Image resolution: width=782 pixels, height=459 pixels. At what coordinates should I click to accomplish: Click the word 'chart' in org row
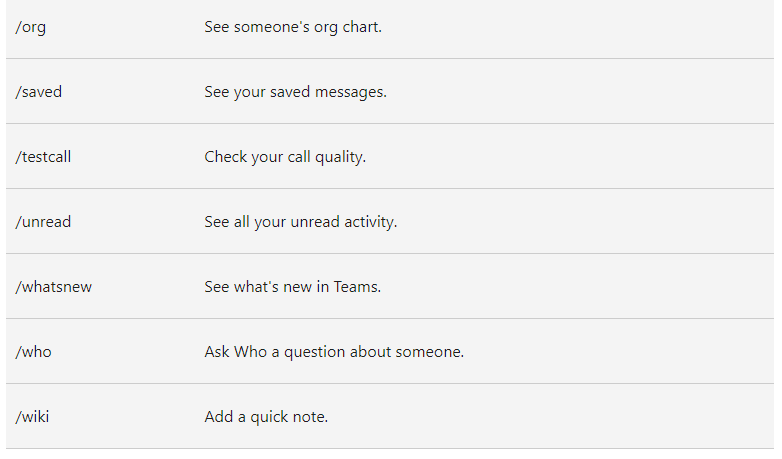point(361,27)
